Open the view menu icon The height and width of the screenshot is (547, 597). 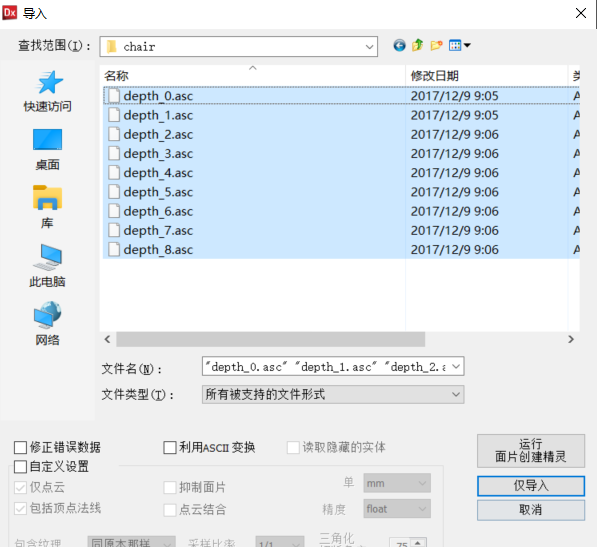460,46
